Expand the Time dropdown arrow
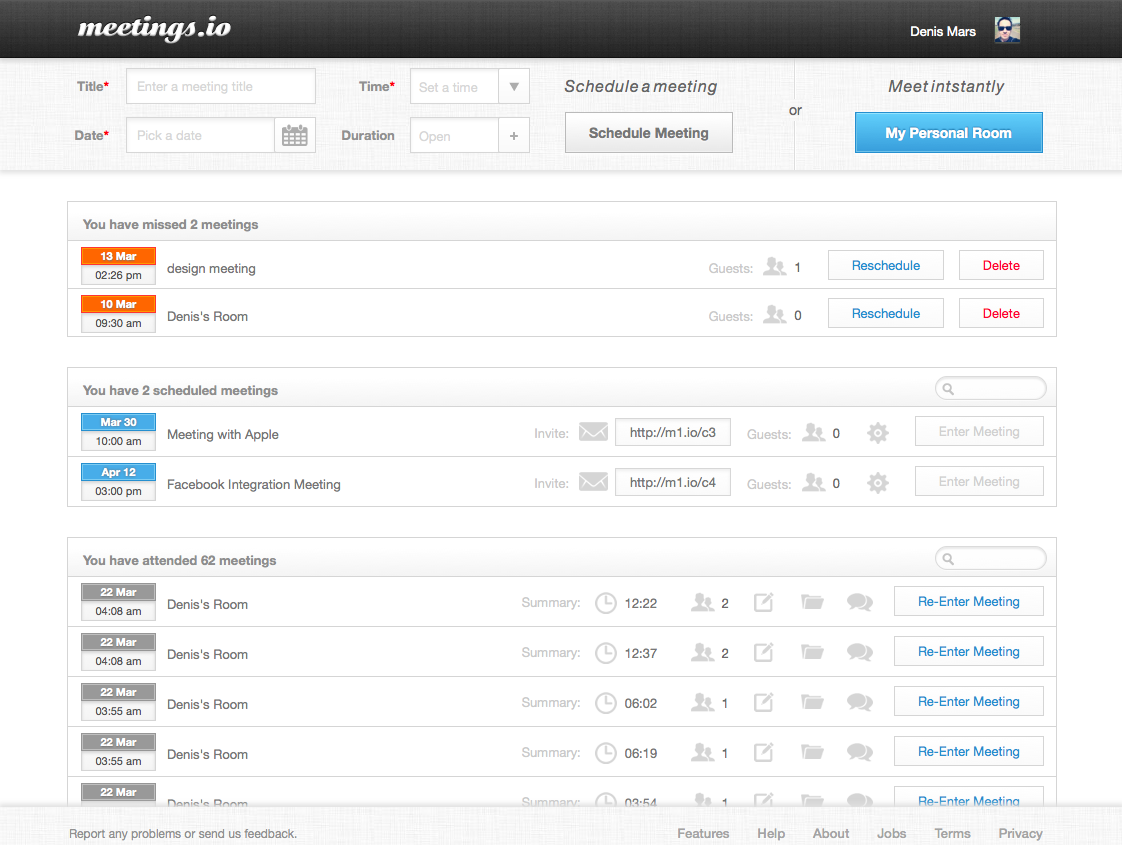The height and width of the screenshot is (845, 1122). 513,87
